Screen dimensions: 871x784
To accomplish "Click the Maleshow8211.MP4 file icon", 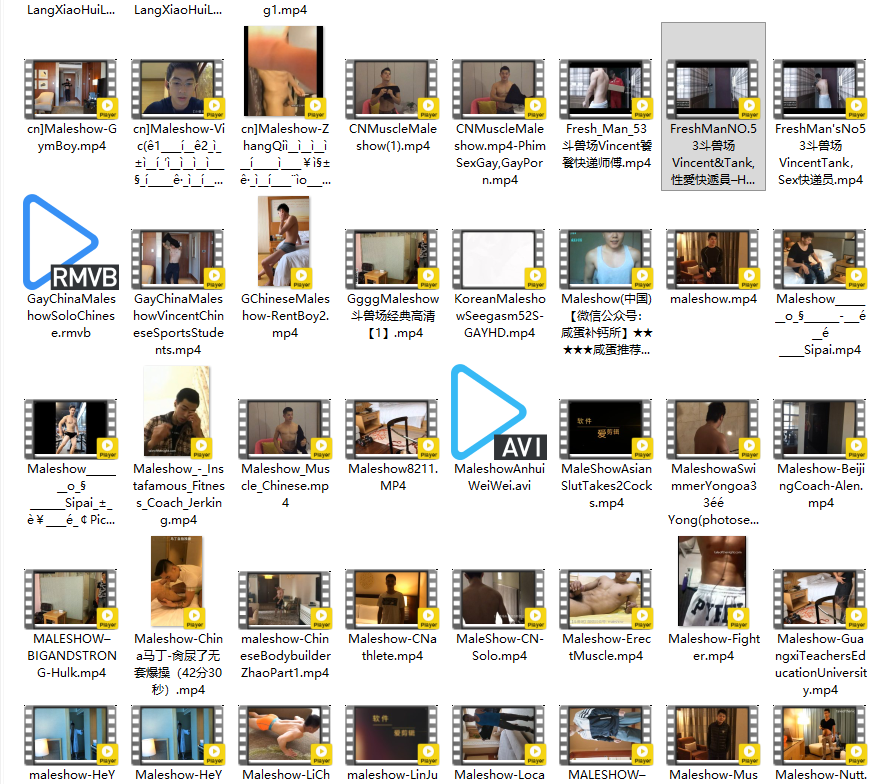I will coord(391,428).
